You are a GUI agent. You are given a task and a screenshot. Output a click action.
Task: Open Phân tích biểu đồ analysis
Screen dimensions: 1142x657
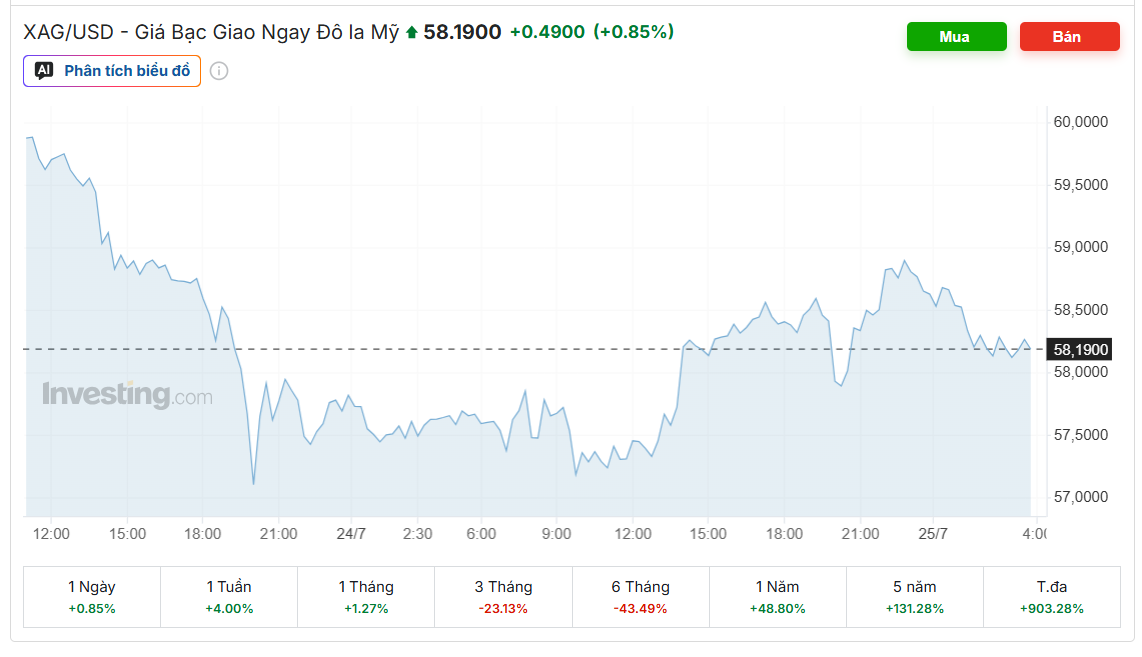coord(111,71)
